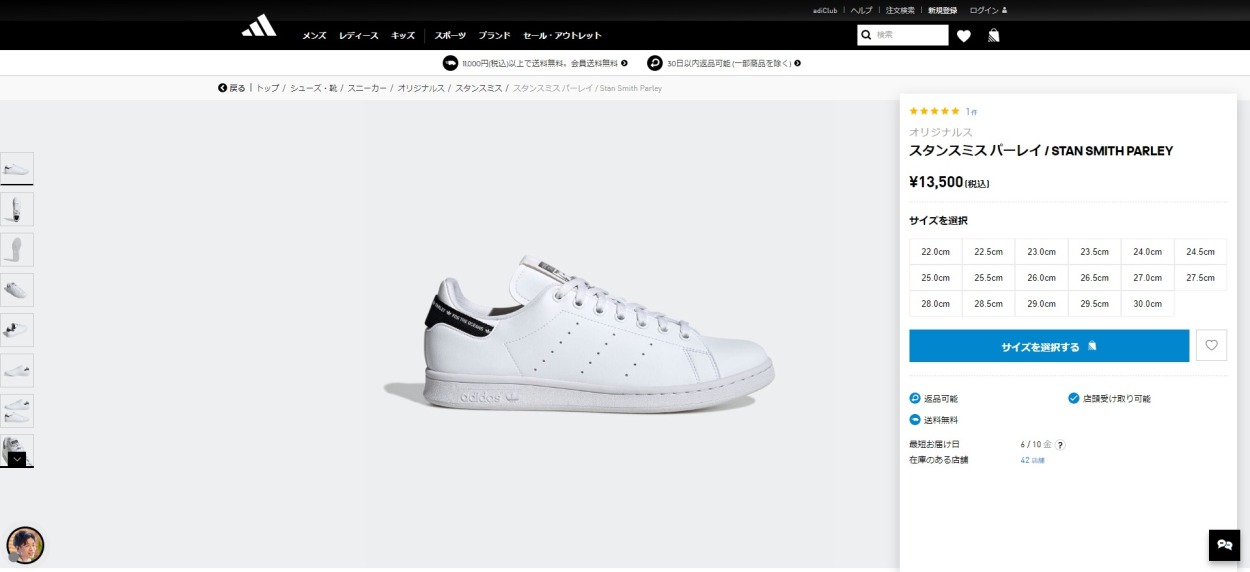The width and height of the screenshot is (1250, 572).
Task: Click the delivery date help question mark
Action: click(1060, 445)
